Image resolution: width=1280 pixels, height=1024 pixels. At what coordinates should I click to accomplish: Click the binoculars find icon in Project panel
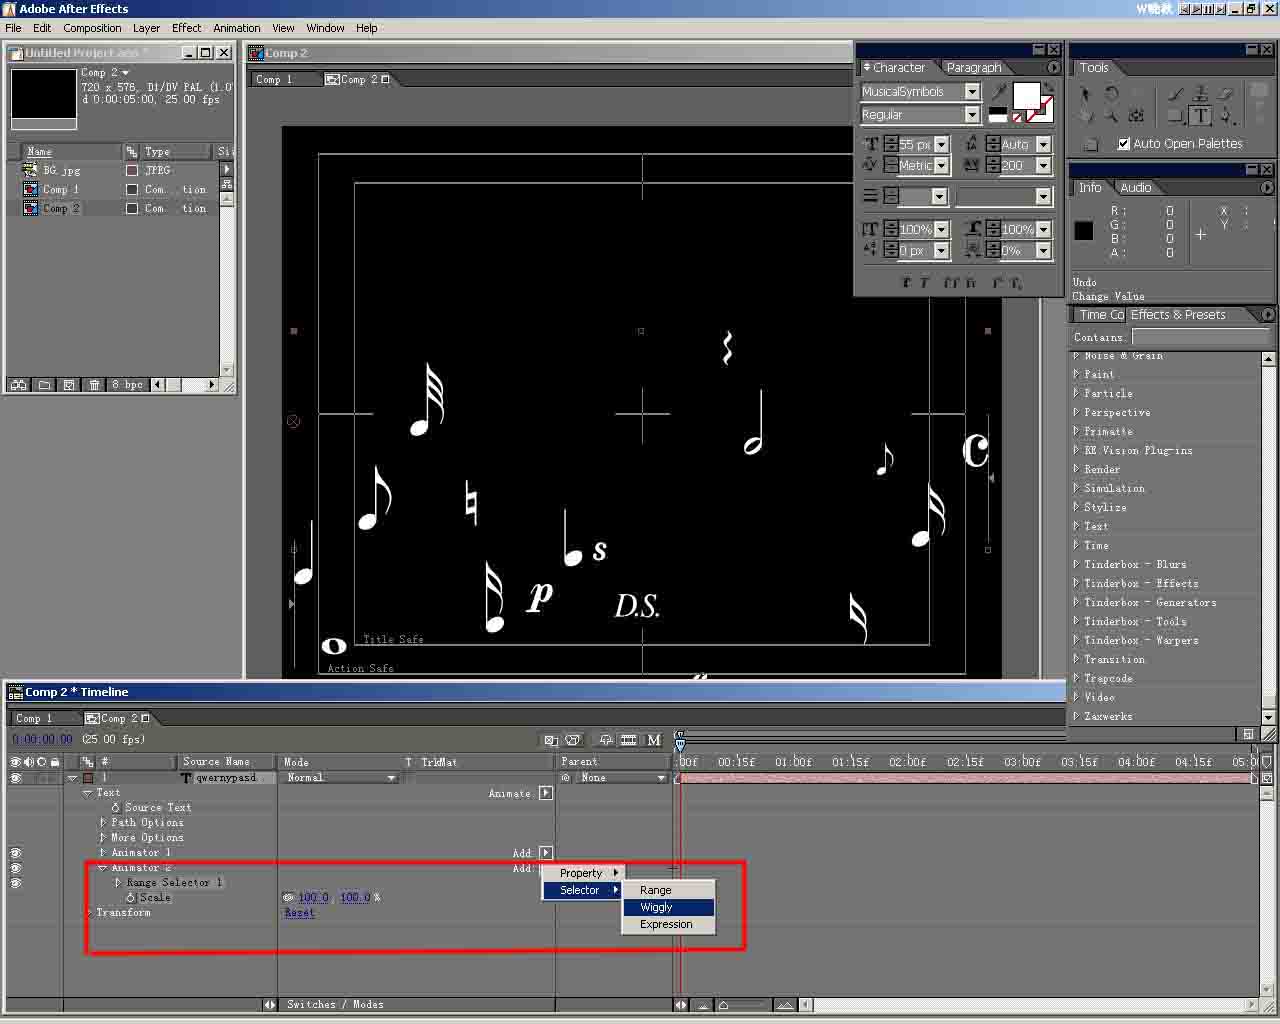click(18, 385)
